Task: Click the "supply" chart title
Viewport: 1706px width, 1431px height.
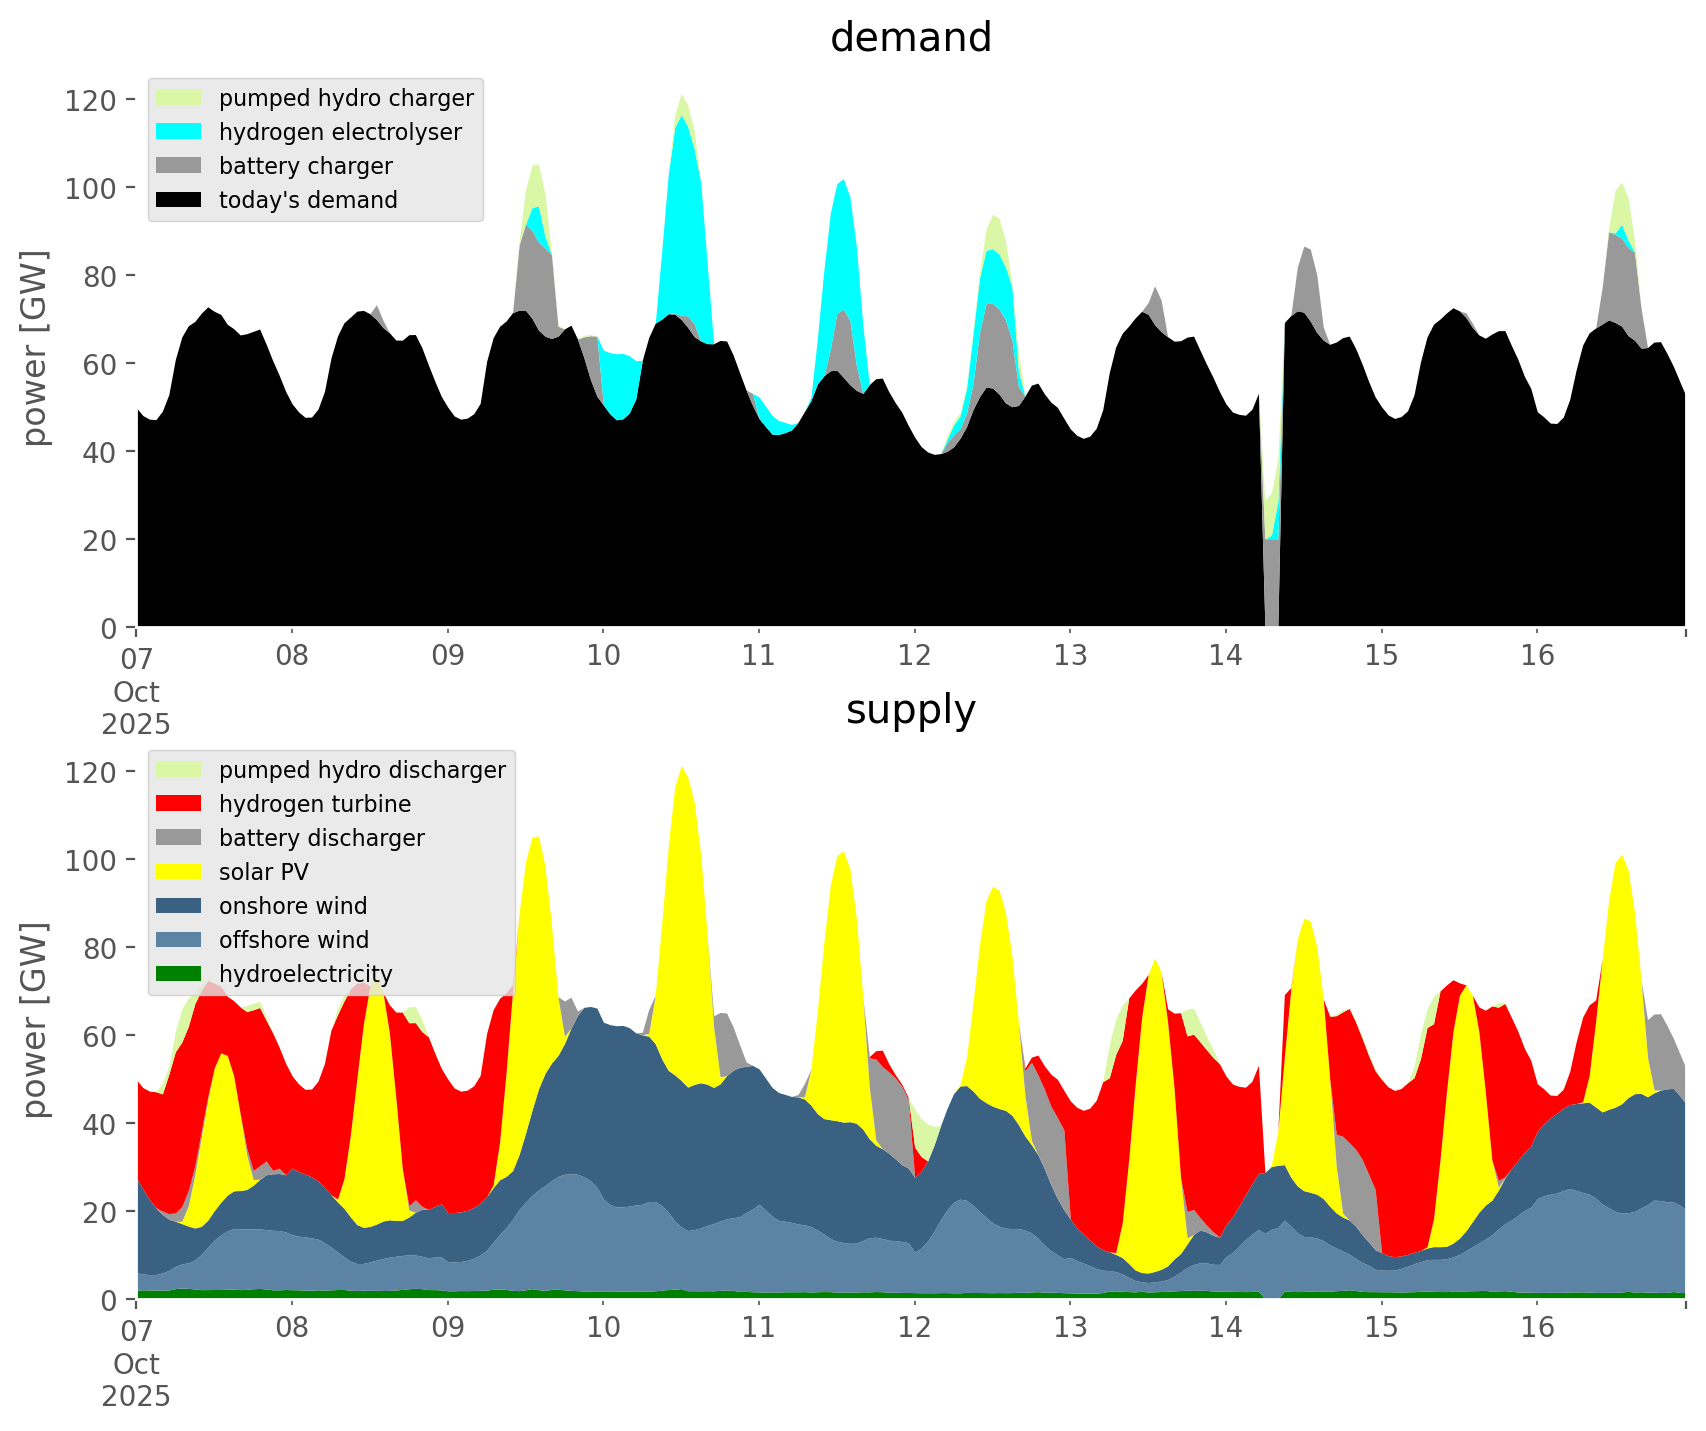Action: (x=910, y=710)
